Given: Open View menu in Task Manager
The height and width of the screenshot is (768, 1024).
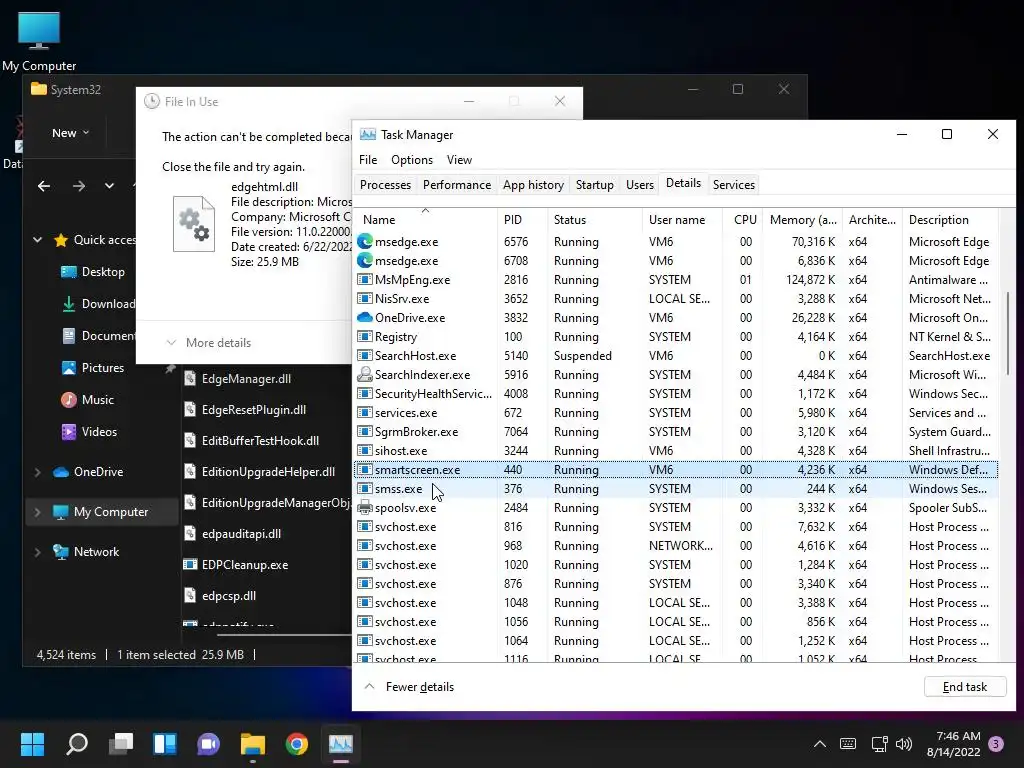Looking at the screenshot, I should (x=459, y=160).
